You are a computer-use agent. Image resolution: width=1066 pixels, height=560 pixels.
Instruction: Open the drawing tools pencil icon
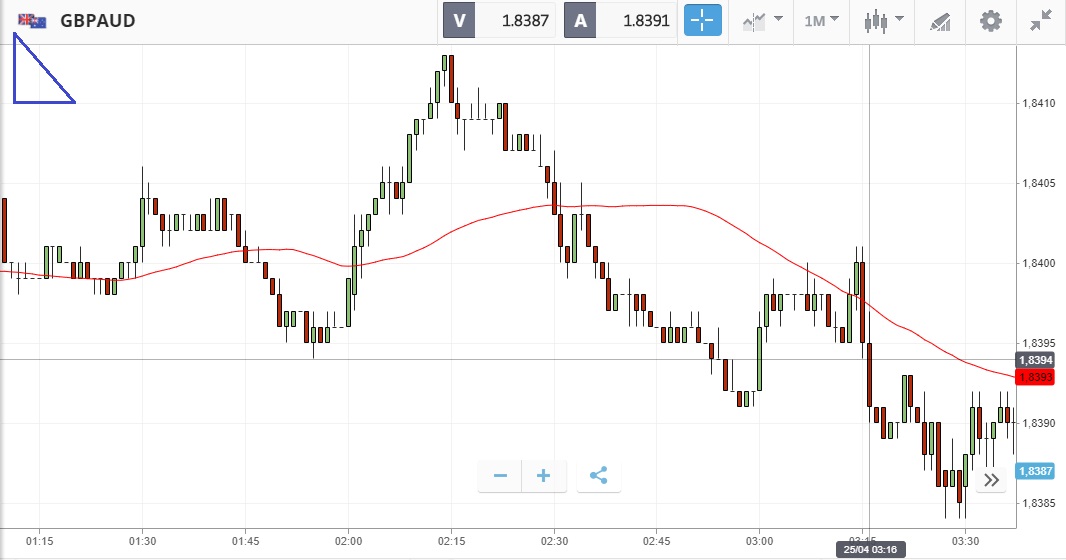tap(940, 20)
